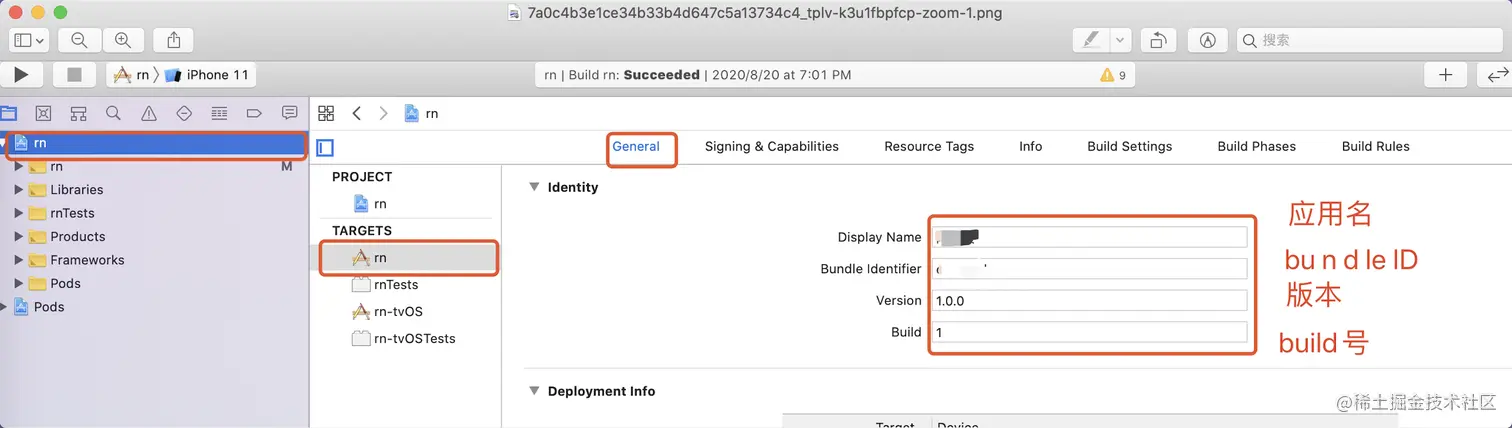Open the find navigator magnifier icon
Image resolution: width=1512 pixels, height=428 pixels.
[114, 113]
